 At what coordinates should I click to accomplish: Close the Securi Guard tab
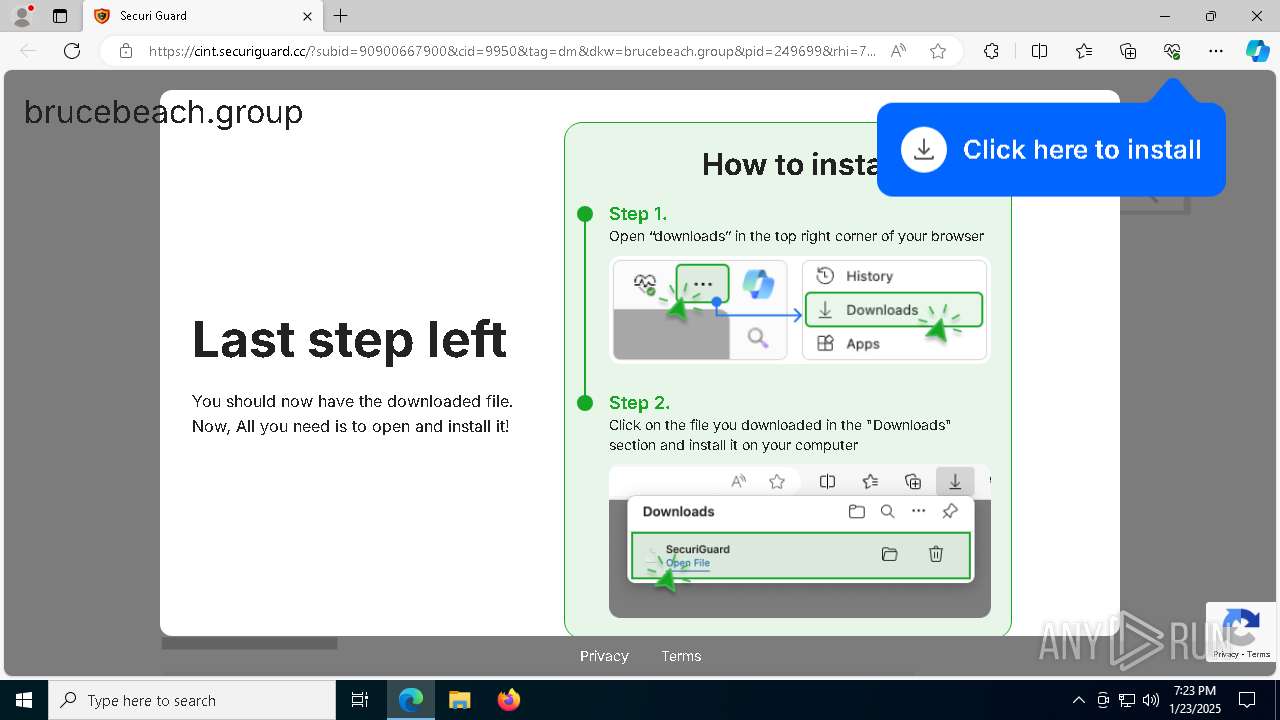click(308, 16)
